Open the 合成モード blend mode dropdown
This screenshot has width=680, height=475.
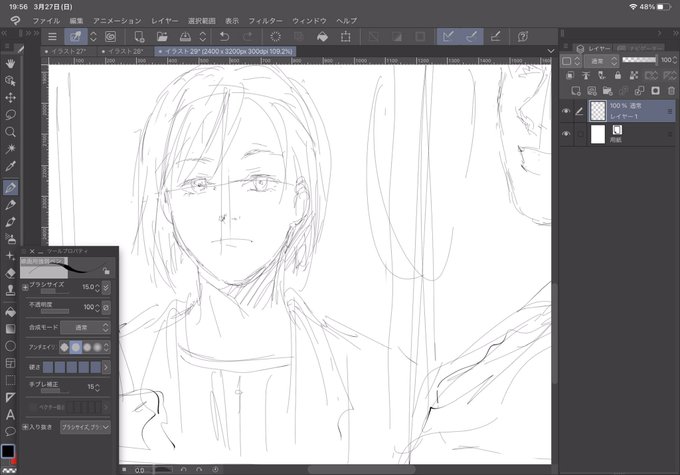click(85, 327)
